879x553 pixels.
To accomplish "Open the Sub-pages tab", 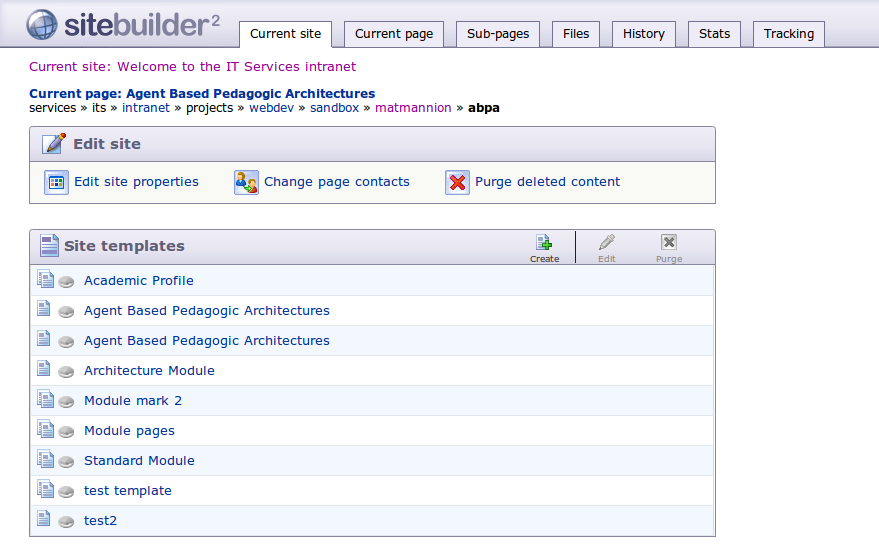I will (x=498, y=34).
